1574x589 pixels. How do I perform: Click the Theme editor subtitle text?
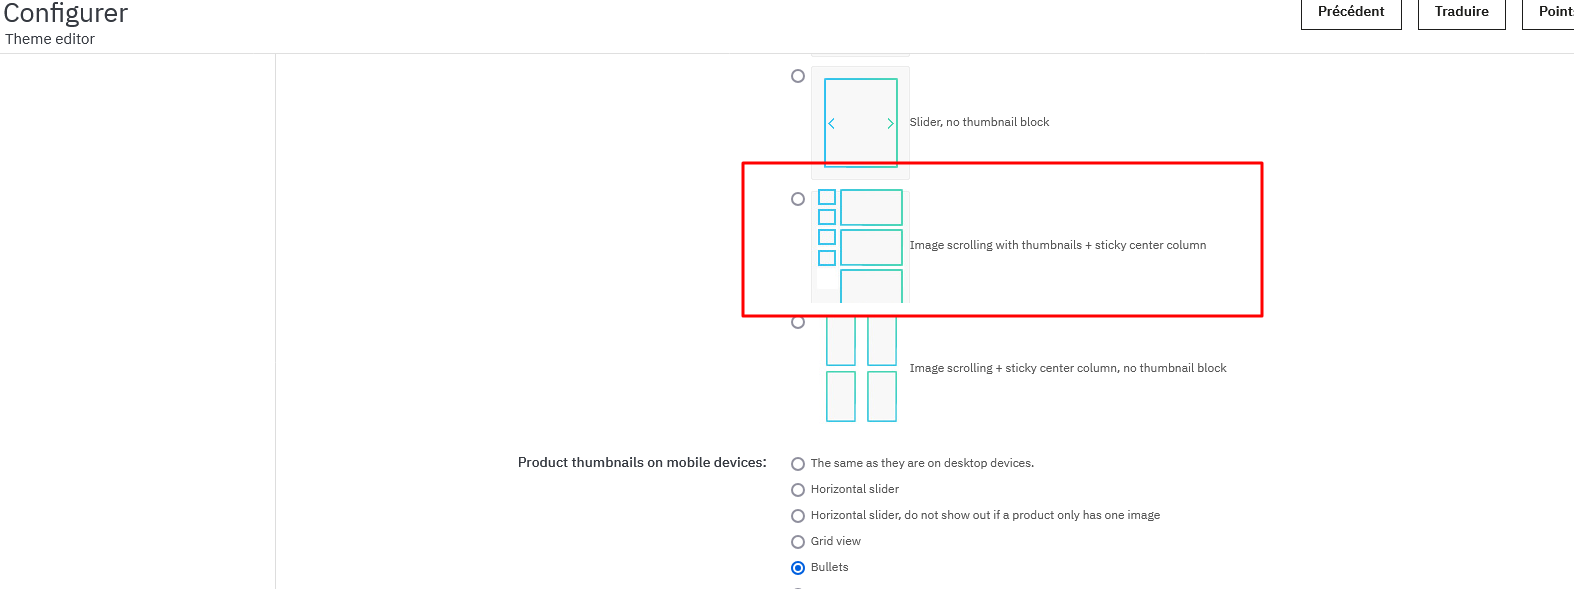(x=50, y=39)
